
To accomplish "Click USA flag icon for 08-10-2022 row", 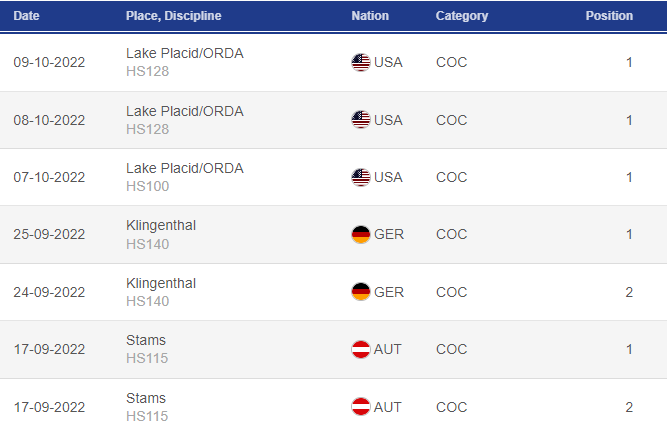I will coord(361,120).
